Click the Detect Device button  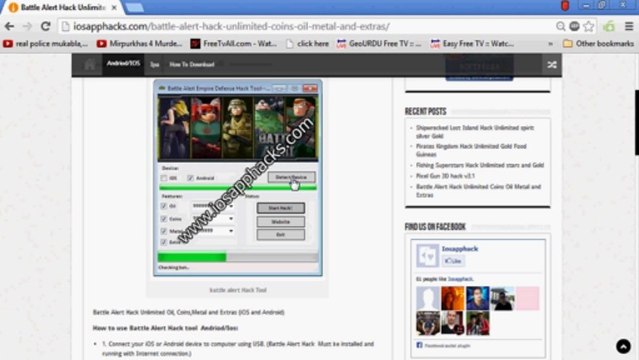(291, 177)
